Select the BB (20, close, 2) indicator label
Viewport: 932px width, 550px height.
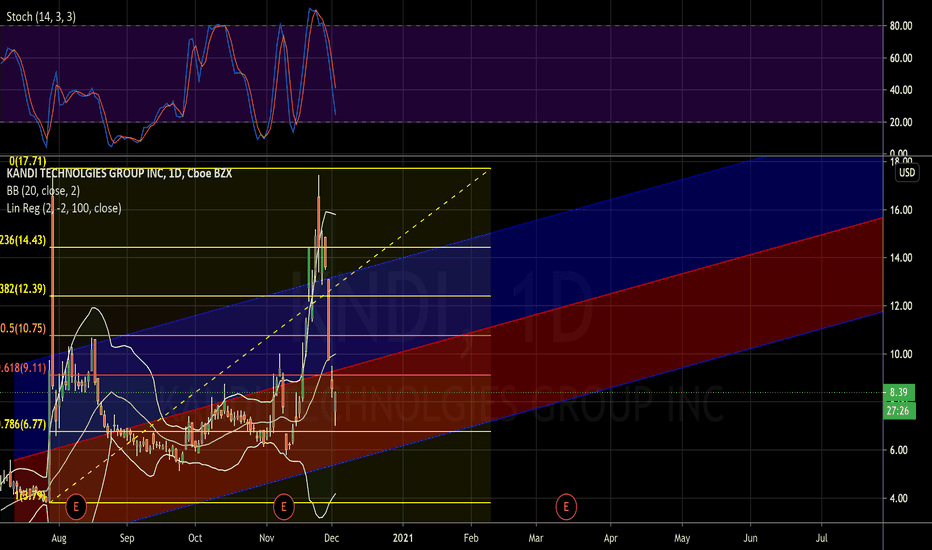pos(43,191)
